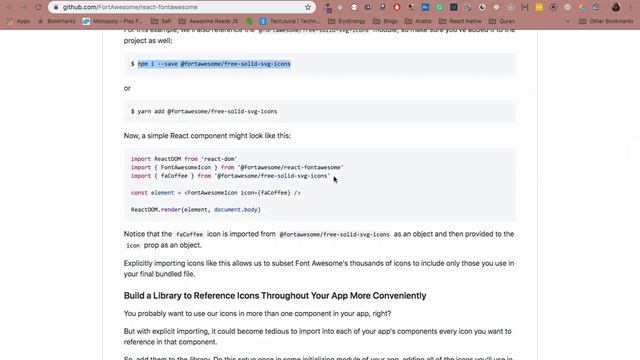Click the highlighted npm i --save command
This screenshot has width=640, height=360.
tap(214, 64)
